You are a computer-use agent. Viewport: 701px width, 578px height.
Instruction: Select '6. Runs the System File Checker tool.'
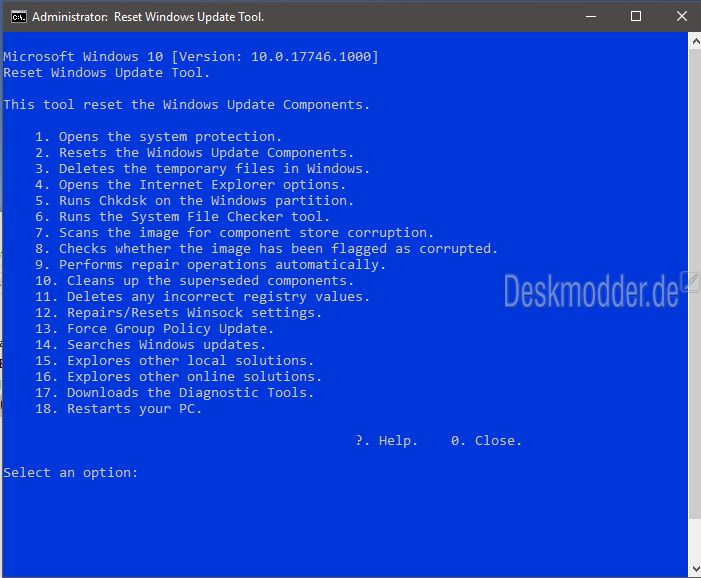182,217
